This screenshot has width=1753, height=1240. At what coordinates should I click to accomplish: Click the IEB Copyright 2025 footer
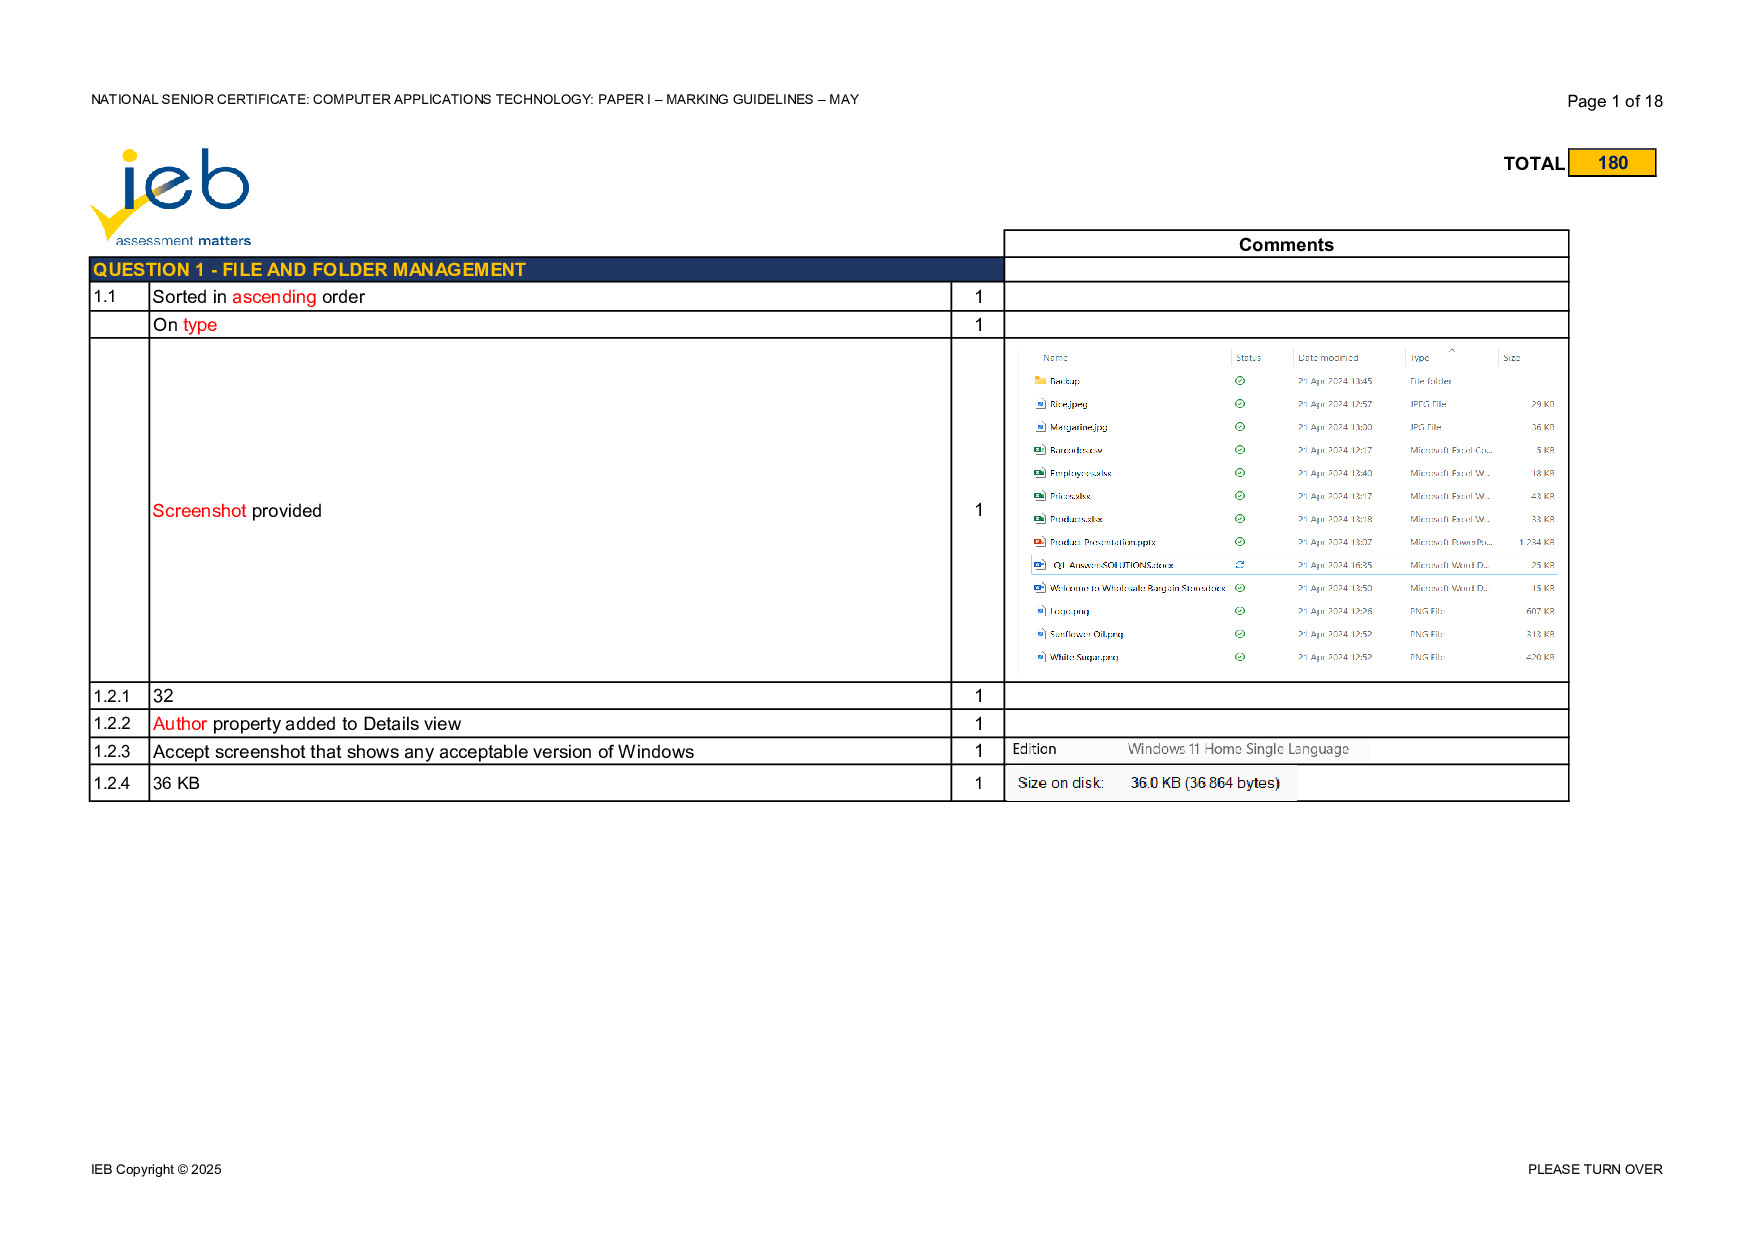(156, 1169)
